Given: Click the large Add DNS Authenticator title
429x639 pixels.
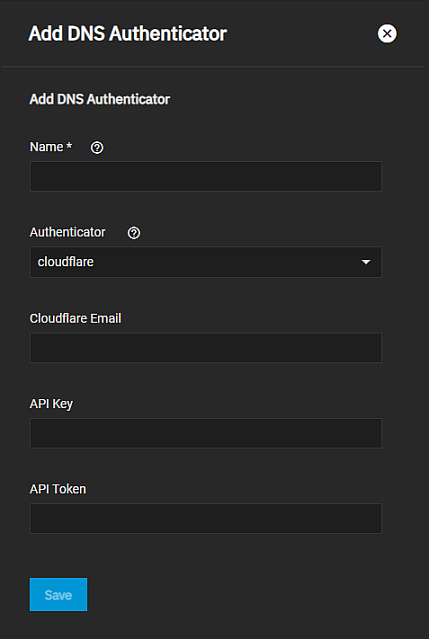Looking at the screenshot, I should (128, 33).
